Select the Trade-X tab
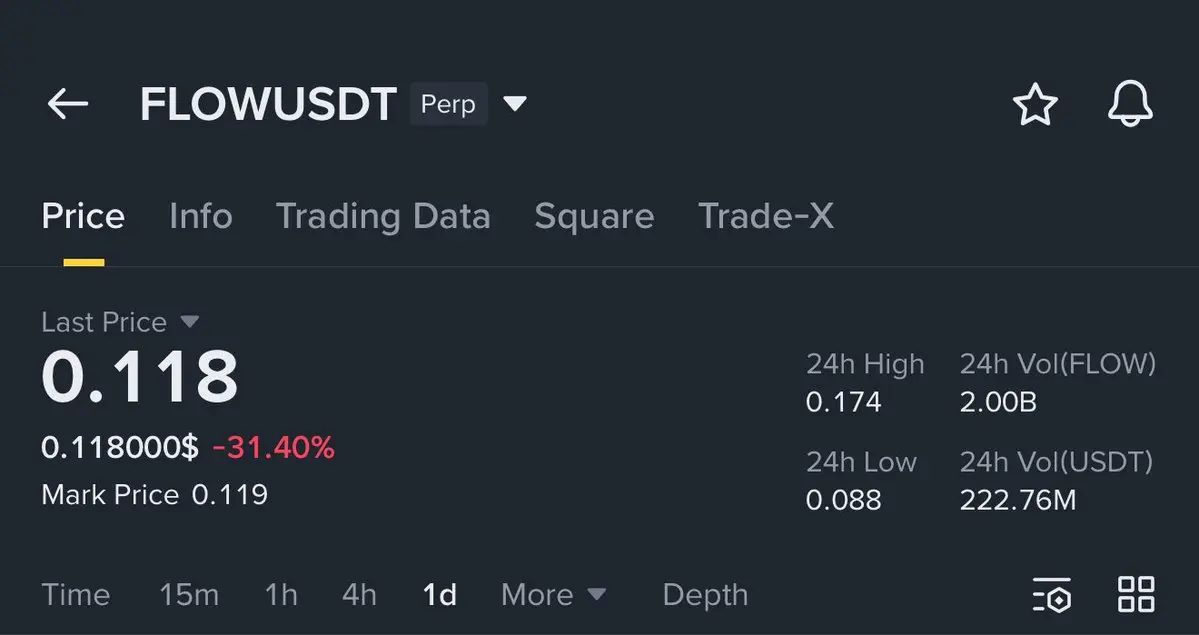Image resolution: width=1199 pixels, height=635 pixels. [765, 216]
